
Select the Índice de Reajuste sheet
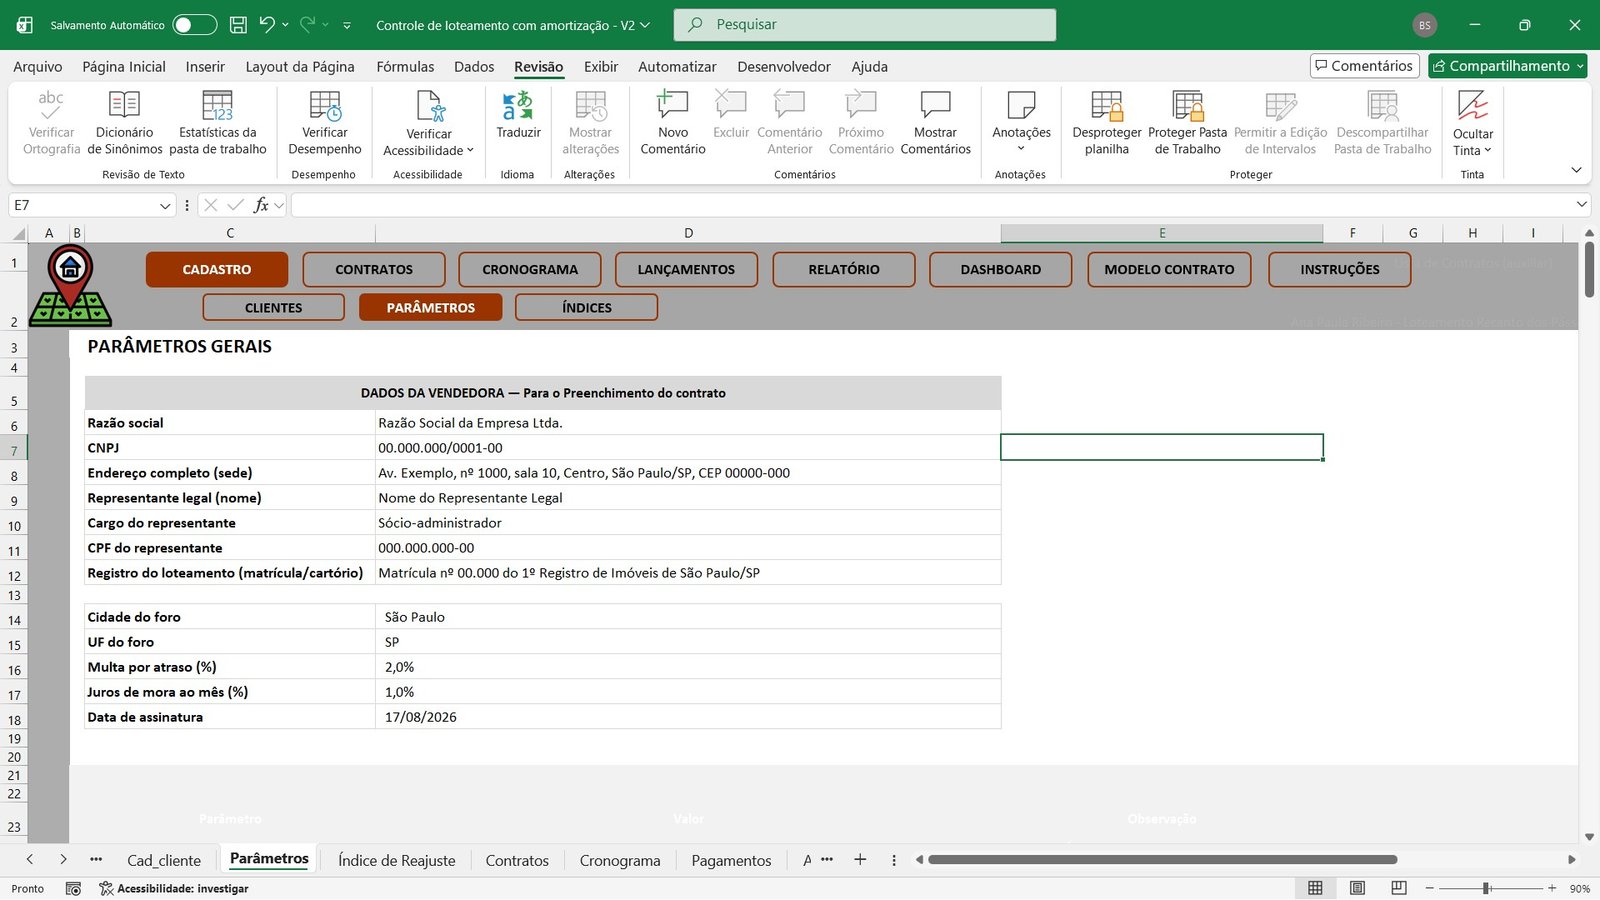tap(397, 860)
